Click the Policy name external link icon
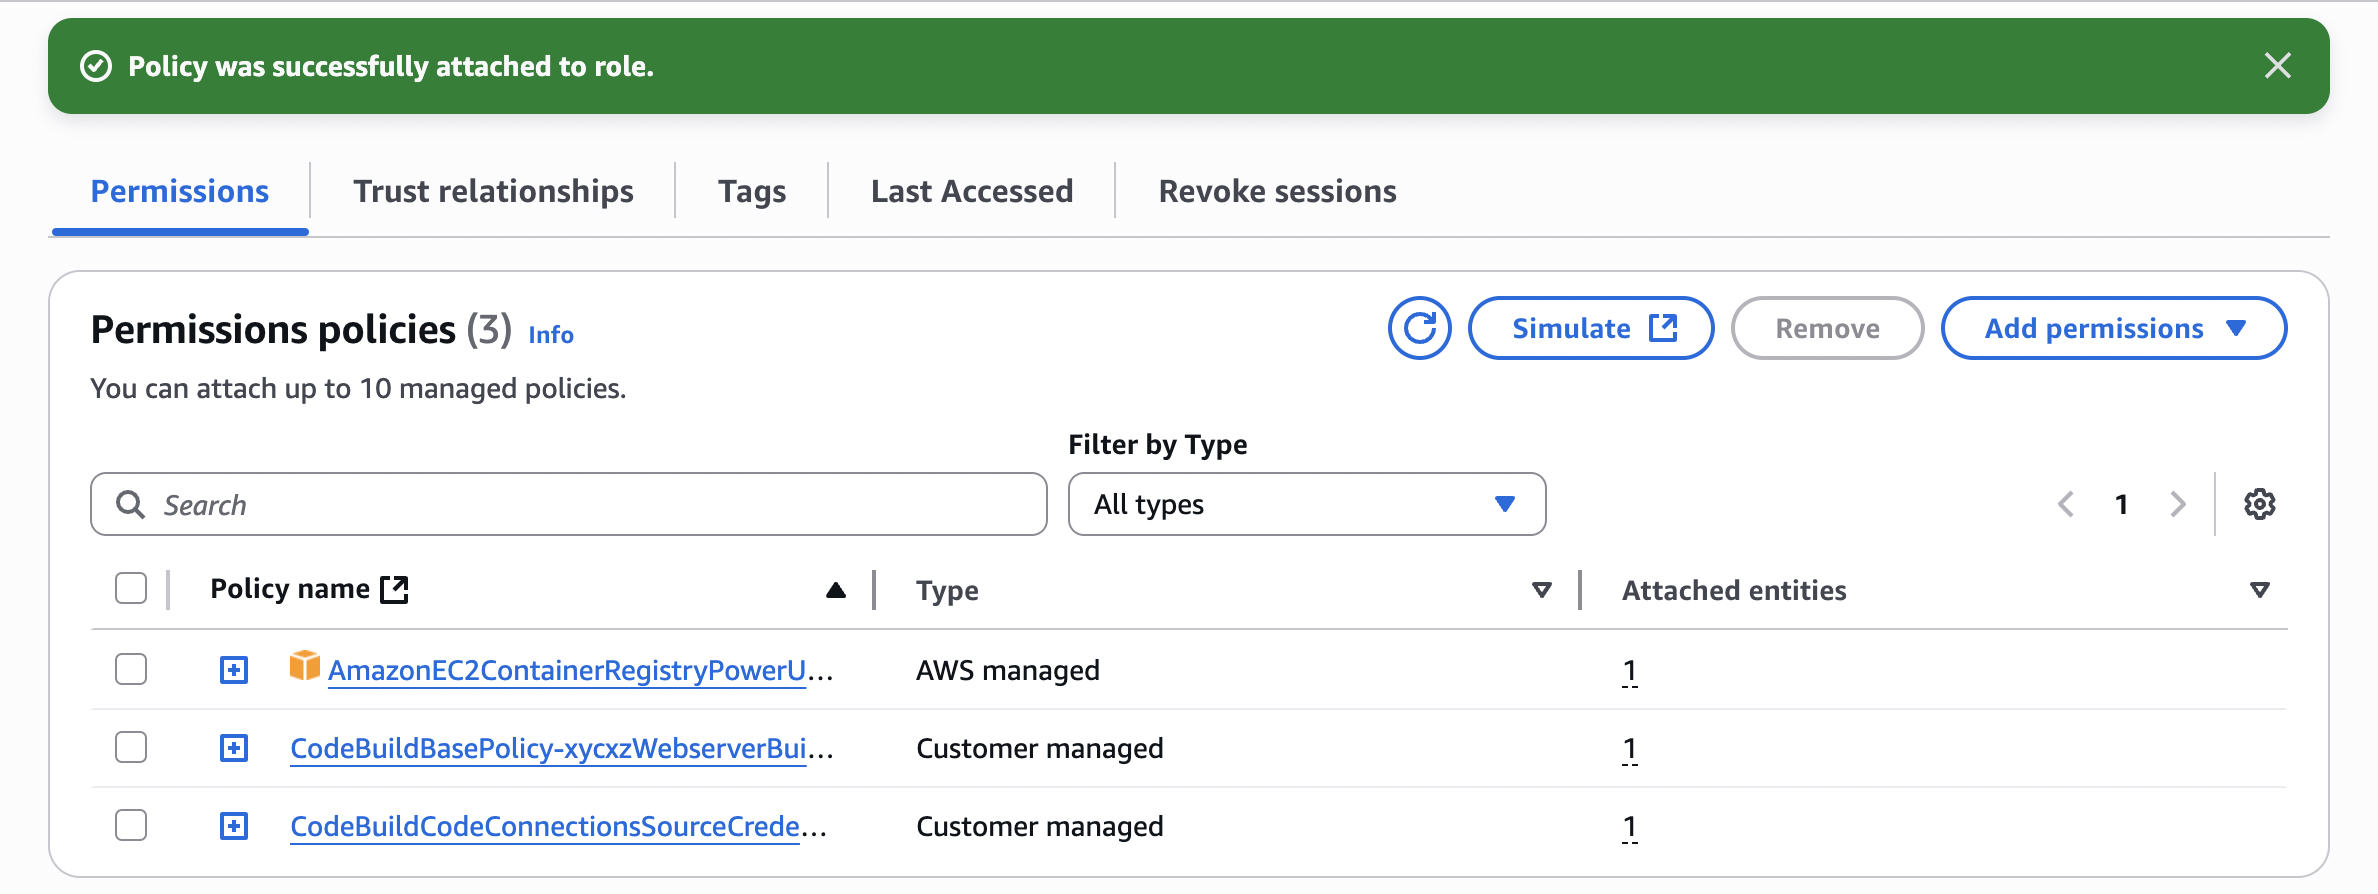Viewport: 2378px width, 894px height. tap(395, 590)
